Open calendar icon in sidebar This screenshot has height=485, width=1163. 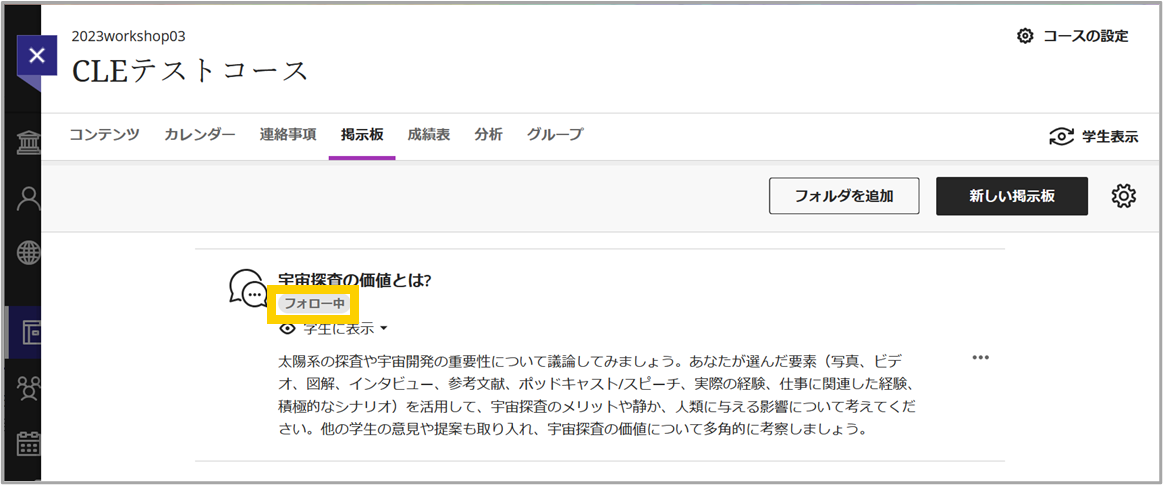(28, 443)
